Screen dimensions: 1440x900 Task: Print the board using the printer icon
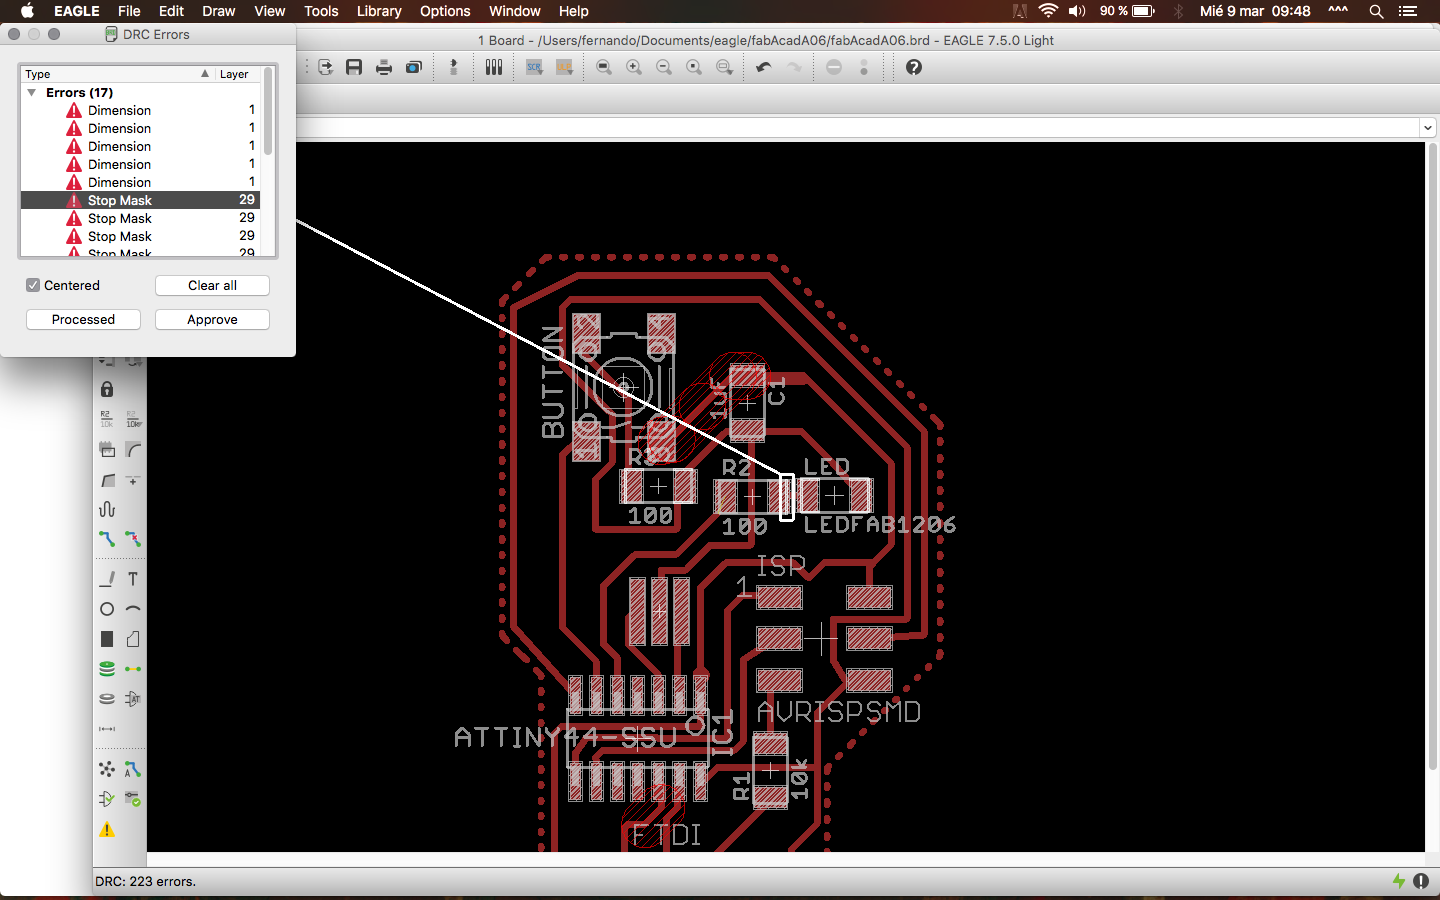pos(384,67)
